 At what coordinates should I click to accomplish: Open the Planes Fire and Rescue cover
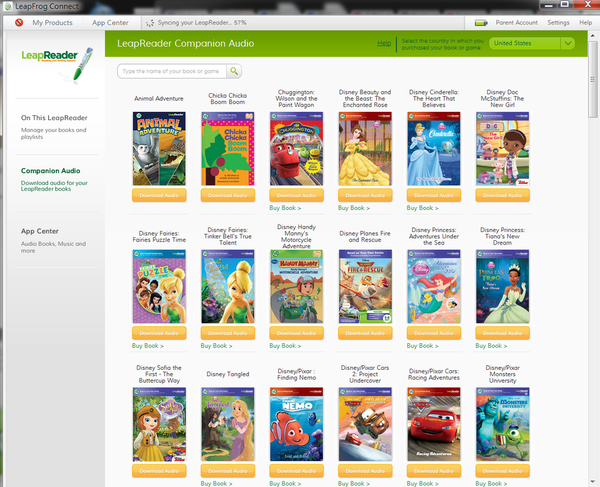tap(365, 287)
